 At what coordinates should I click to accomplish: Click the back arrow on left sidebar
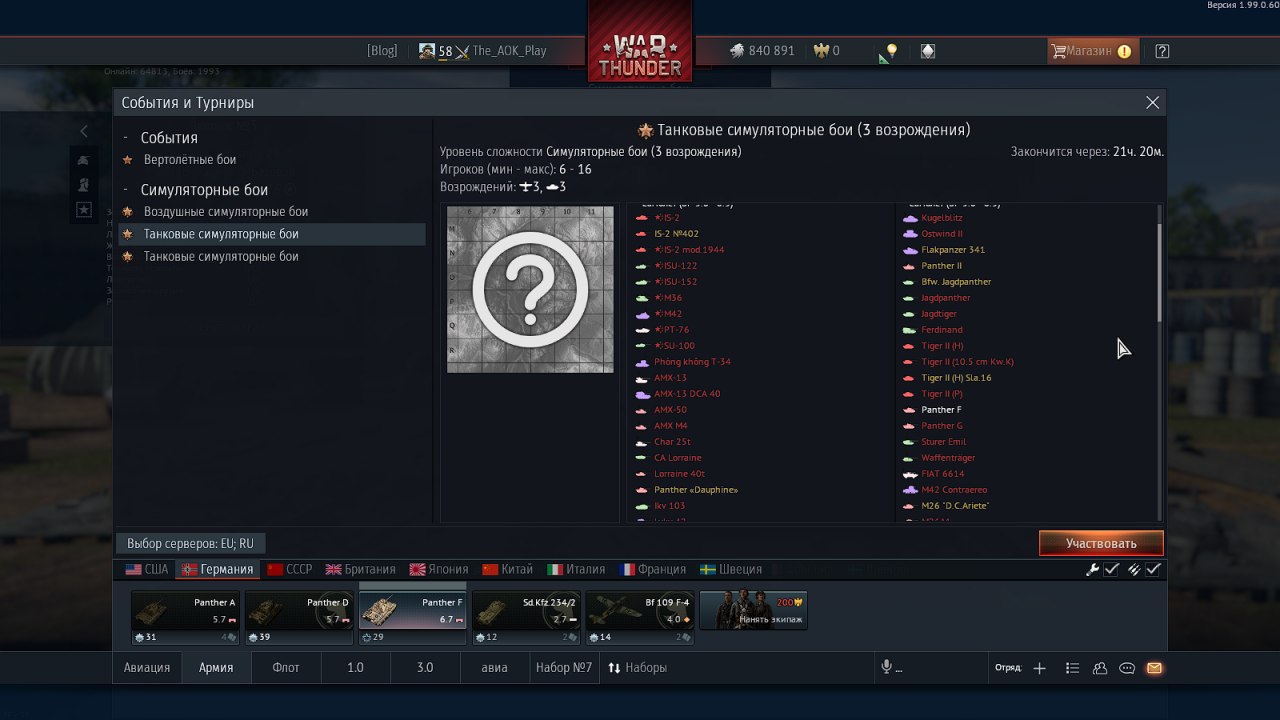(x=84, y=131)
